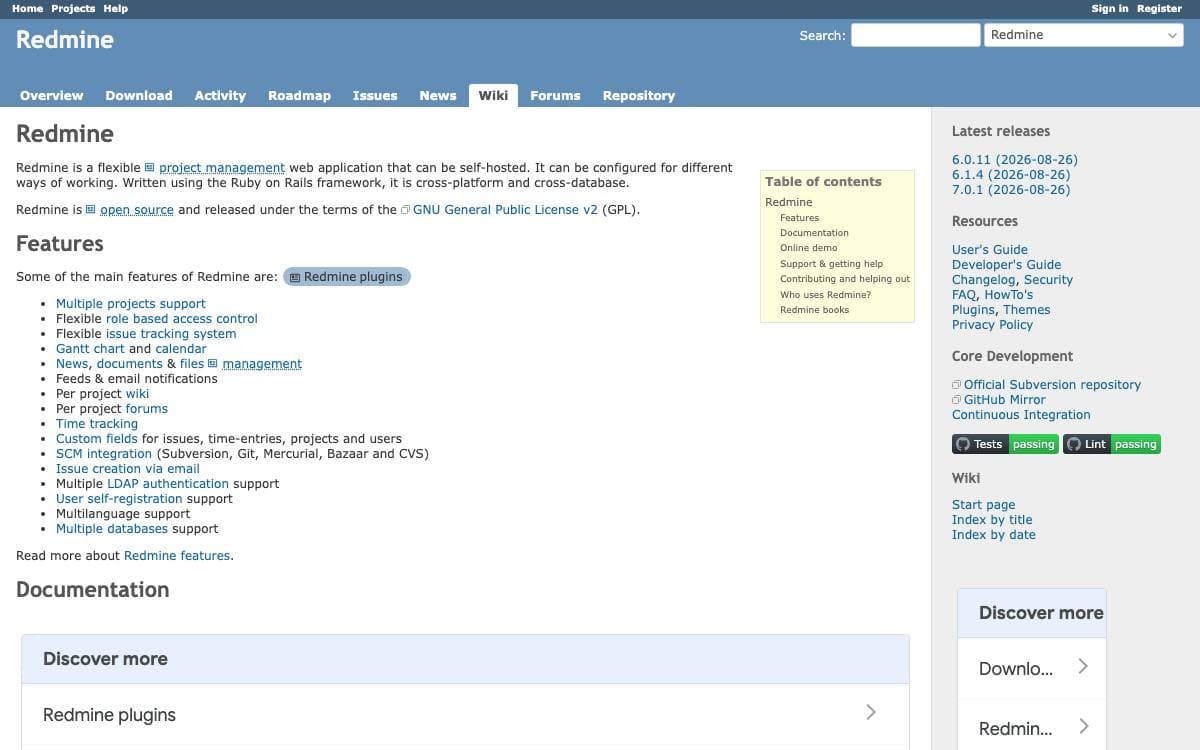Viewport: 1200px width, 750px height.
Task: Open the project selector dropdown showing Redmine
Action: [1084, 35]
